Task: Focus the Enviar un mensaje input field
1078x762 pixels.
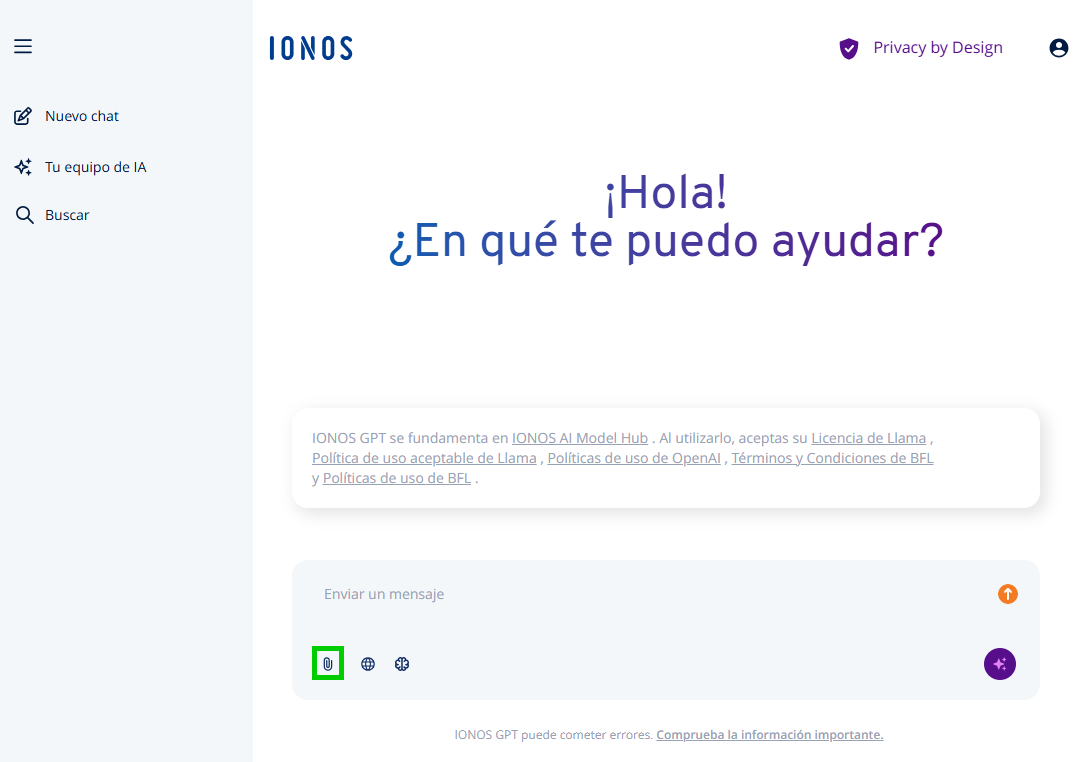Action: [650, 594]
